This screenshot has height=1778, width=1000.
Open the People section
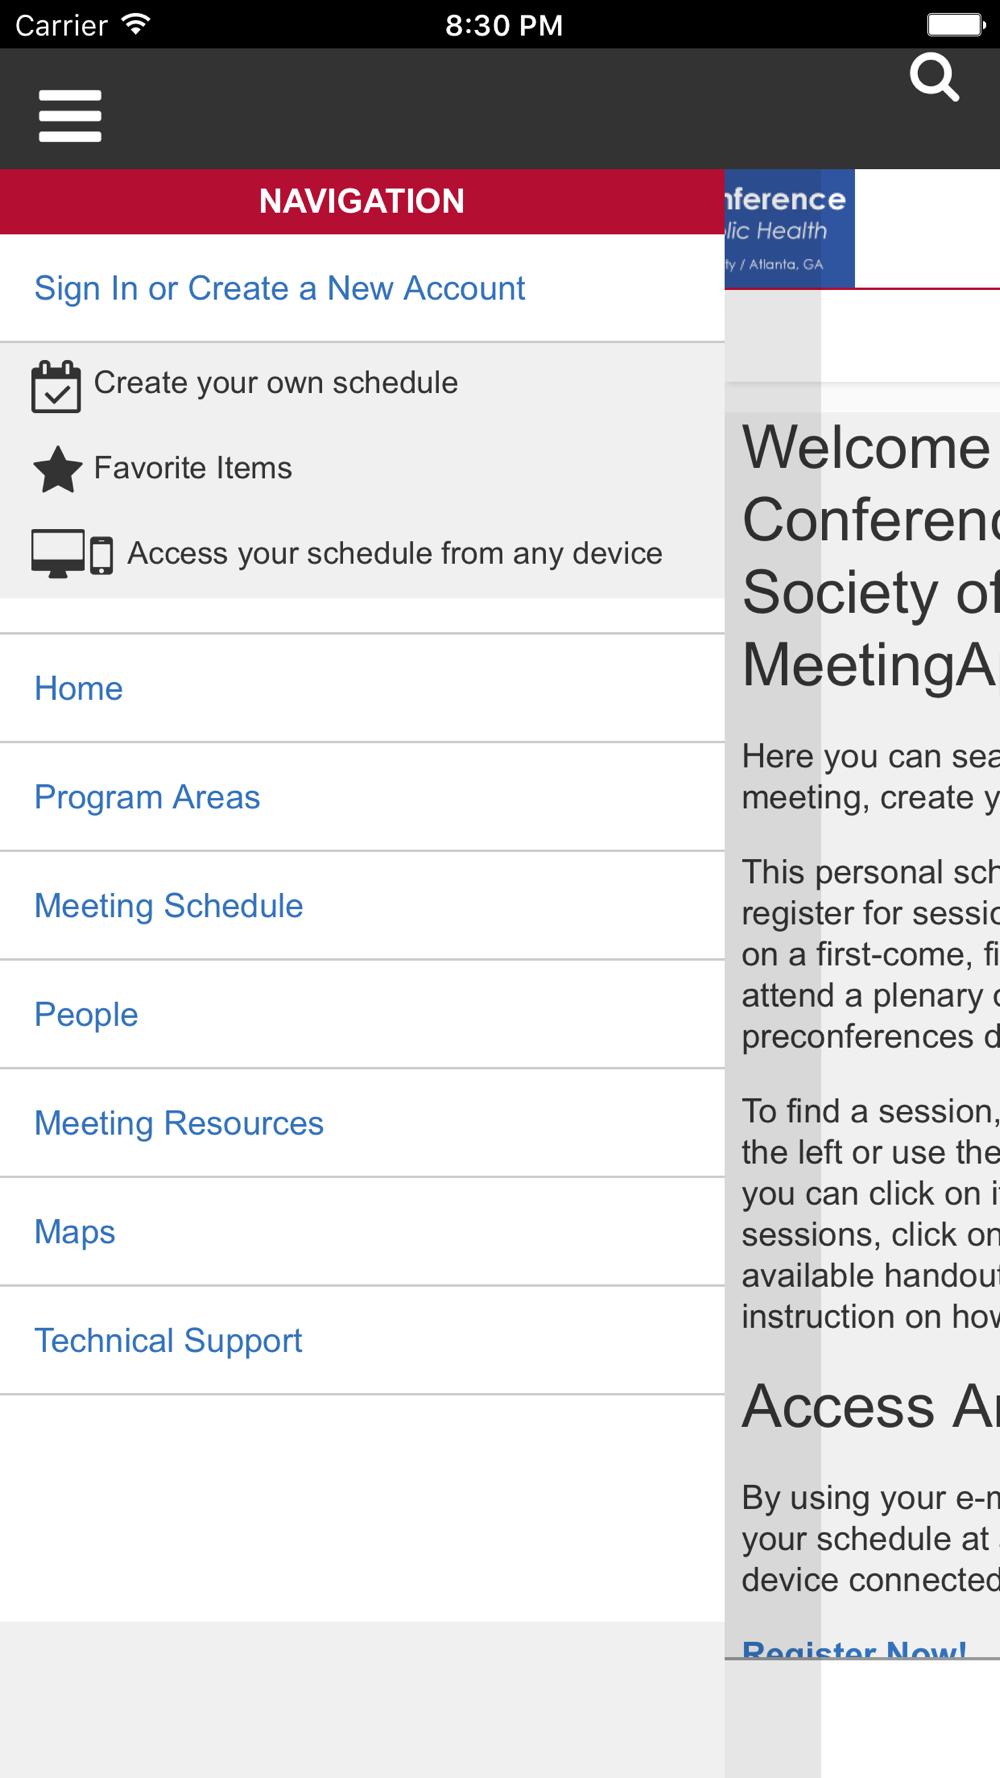click(86, 1014)
